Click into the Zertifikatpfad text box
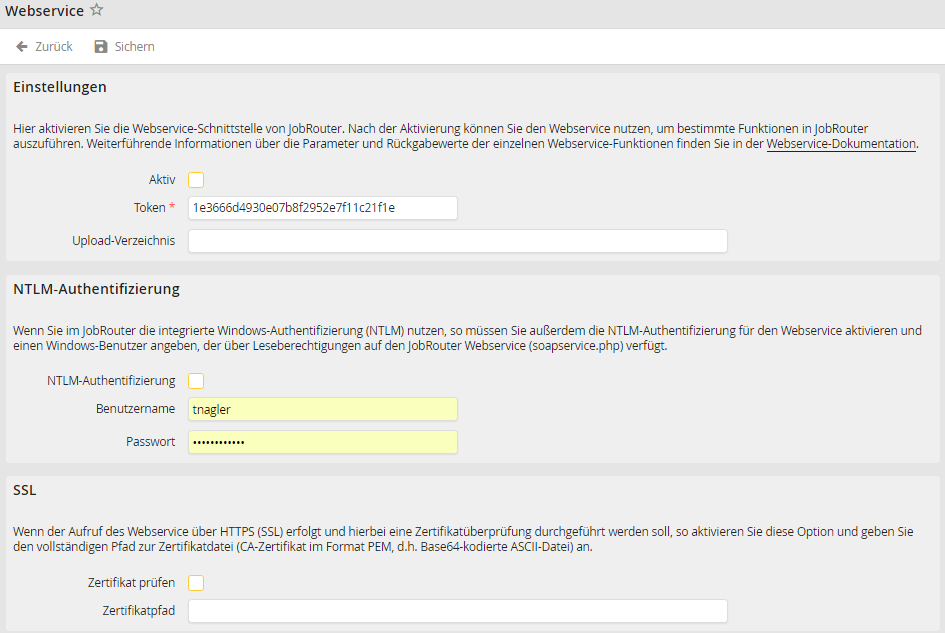The width and height of the screenshot is (945, 633). click(457, 611)
